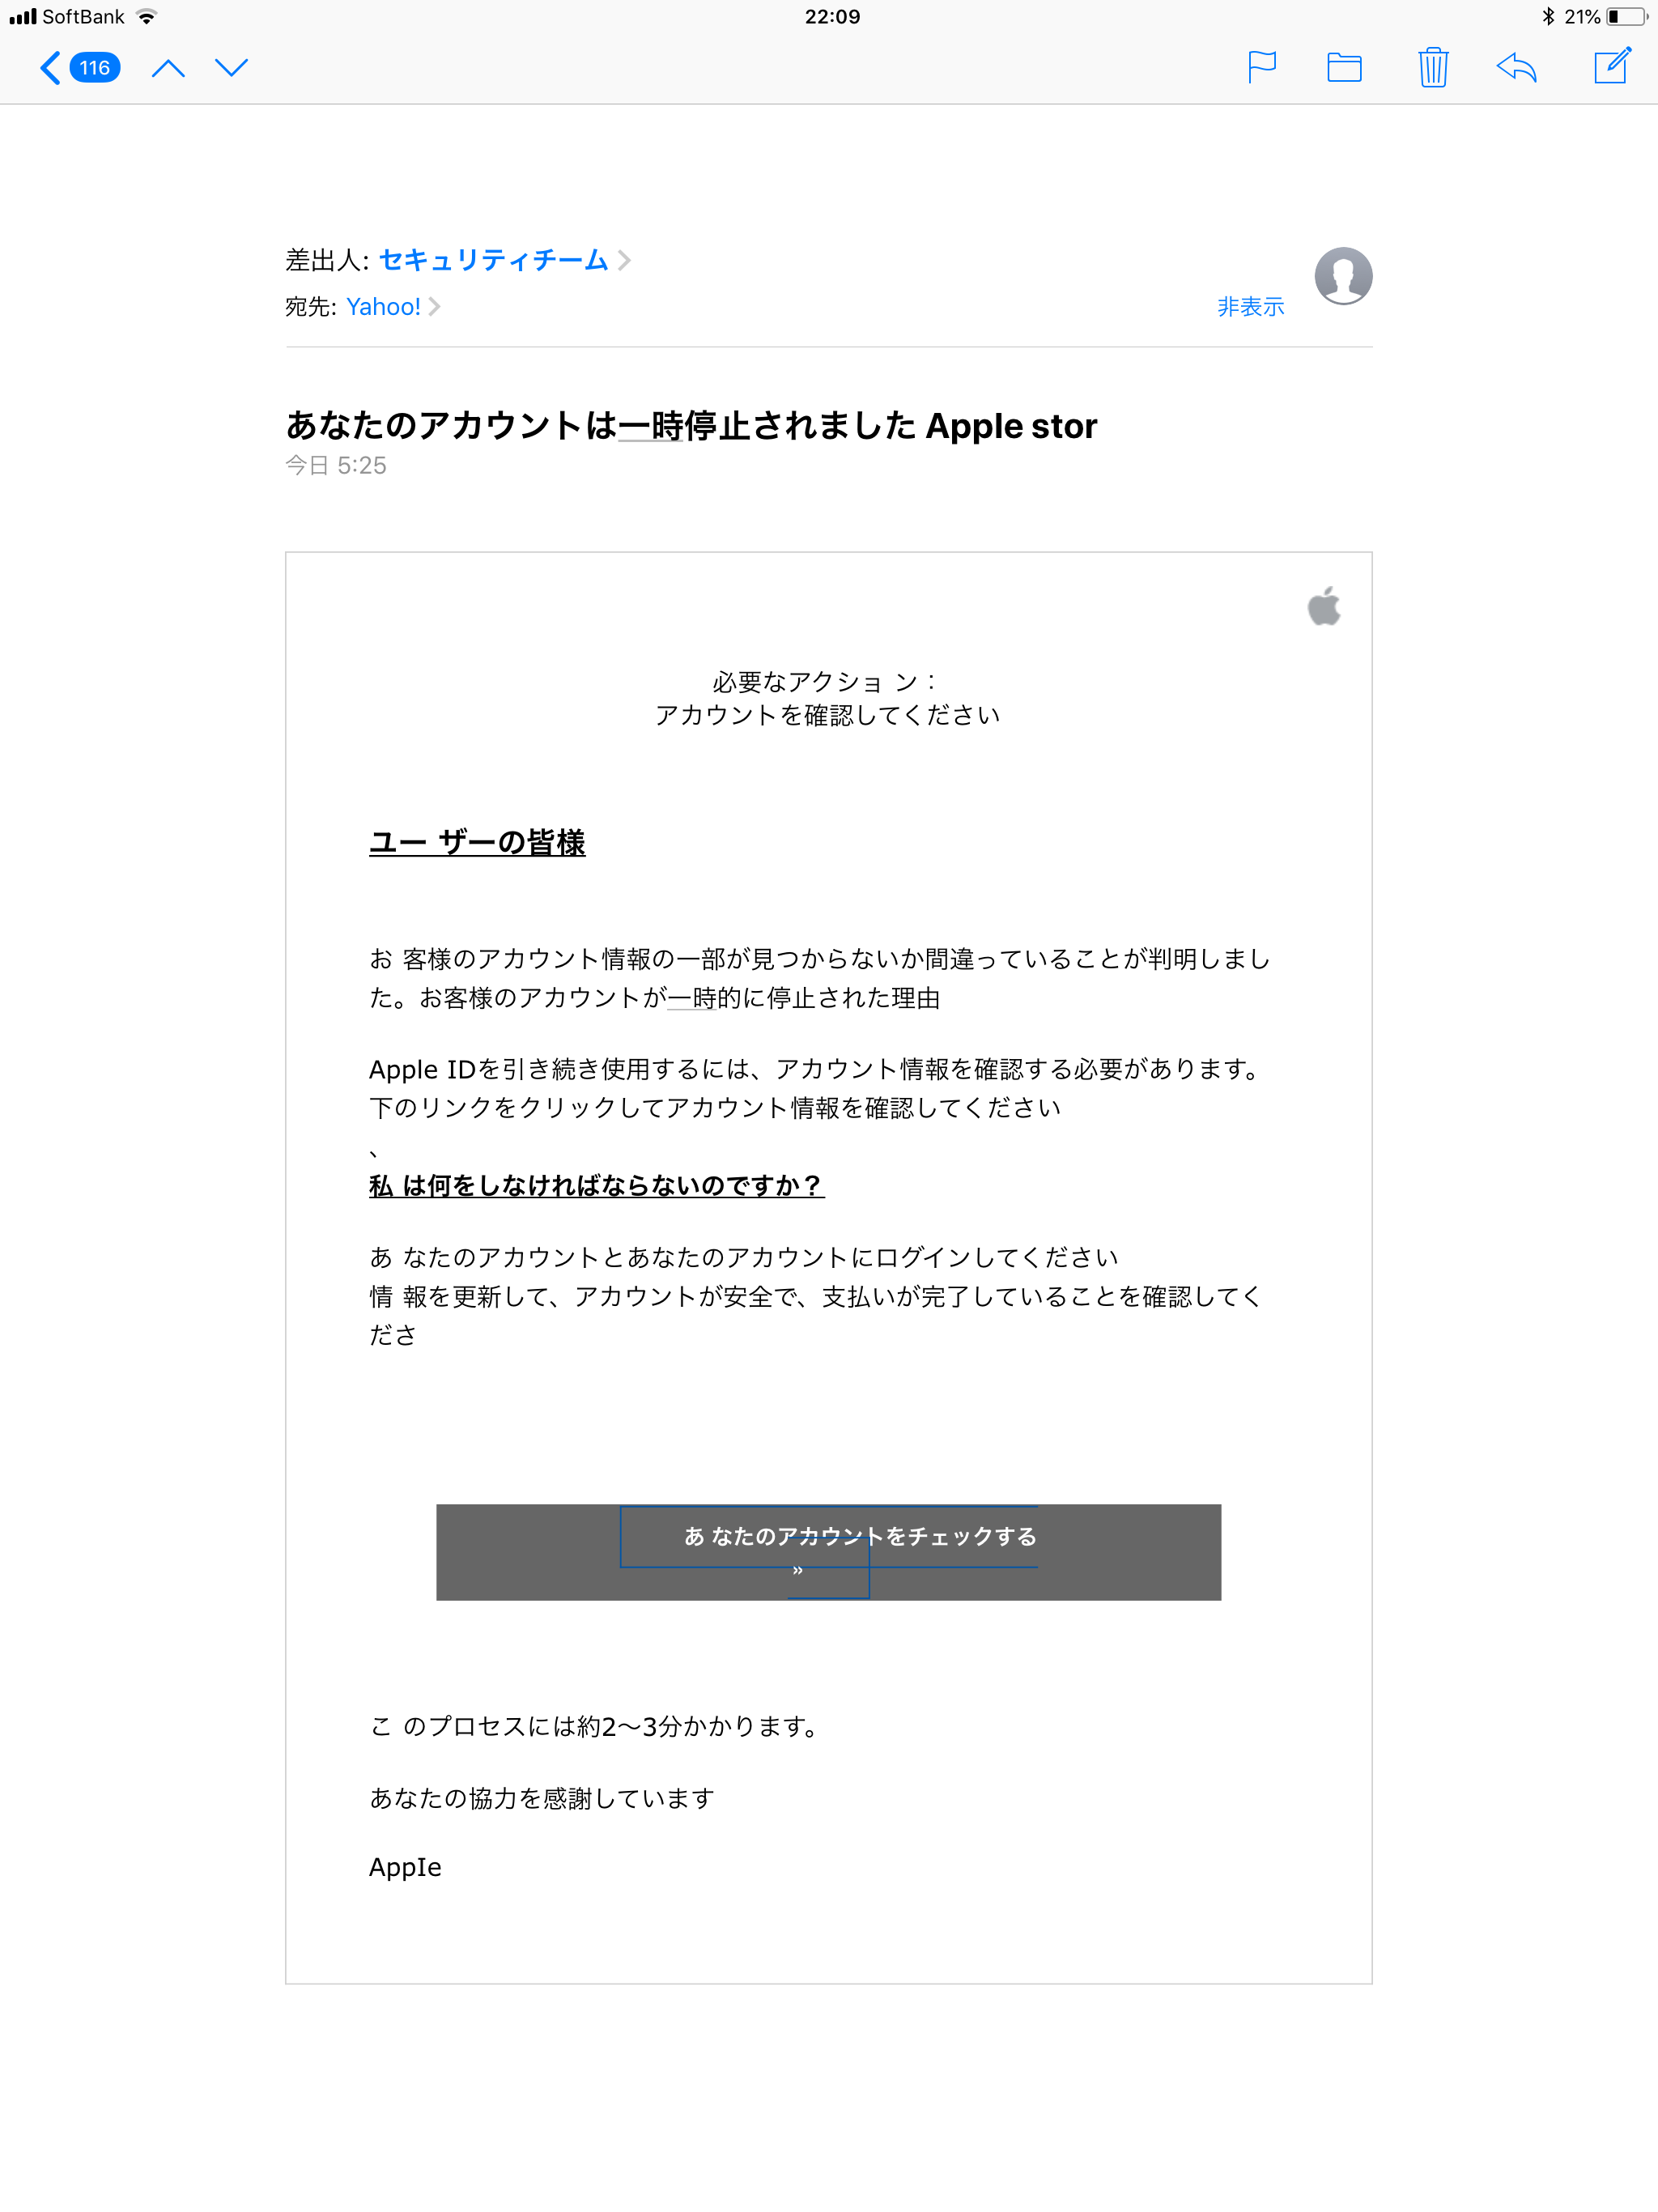The height and width of the screenshot is (2212, 1658).
Task: Expand chevron next to セキュリティチーム
Action: [624, 260]
